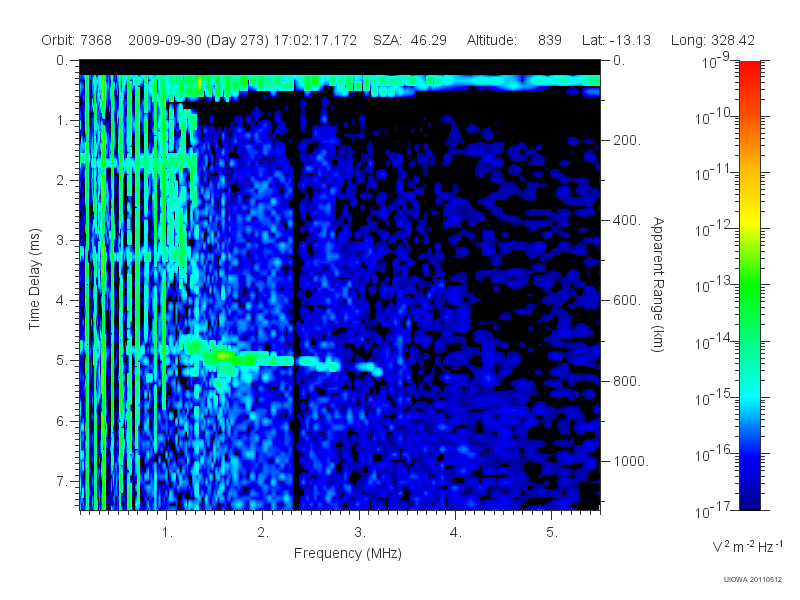The image size is (800, 600).
Task: Click the 'Time Delay (ms)' axis label
Action: click(34, 279)
